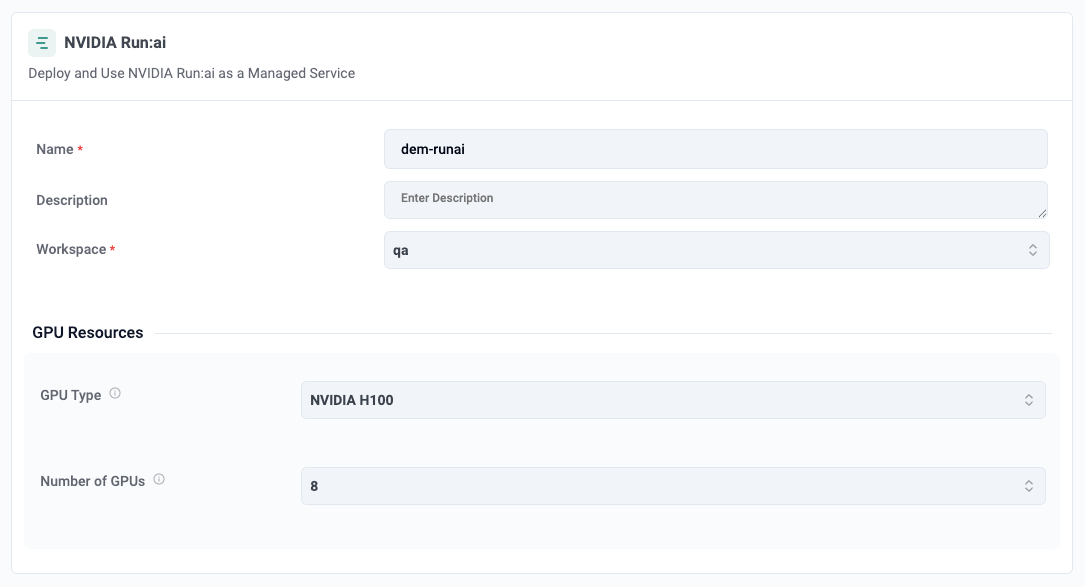This screenshot has height=587, width=1085.
Task: Click the 'Deploy and Use NVIDIA Run:ai as a Managed Service' subtitle
Action: click(192, 73)
